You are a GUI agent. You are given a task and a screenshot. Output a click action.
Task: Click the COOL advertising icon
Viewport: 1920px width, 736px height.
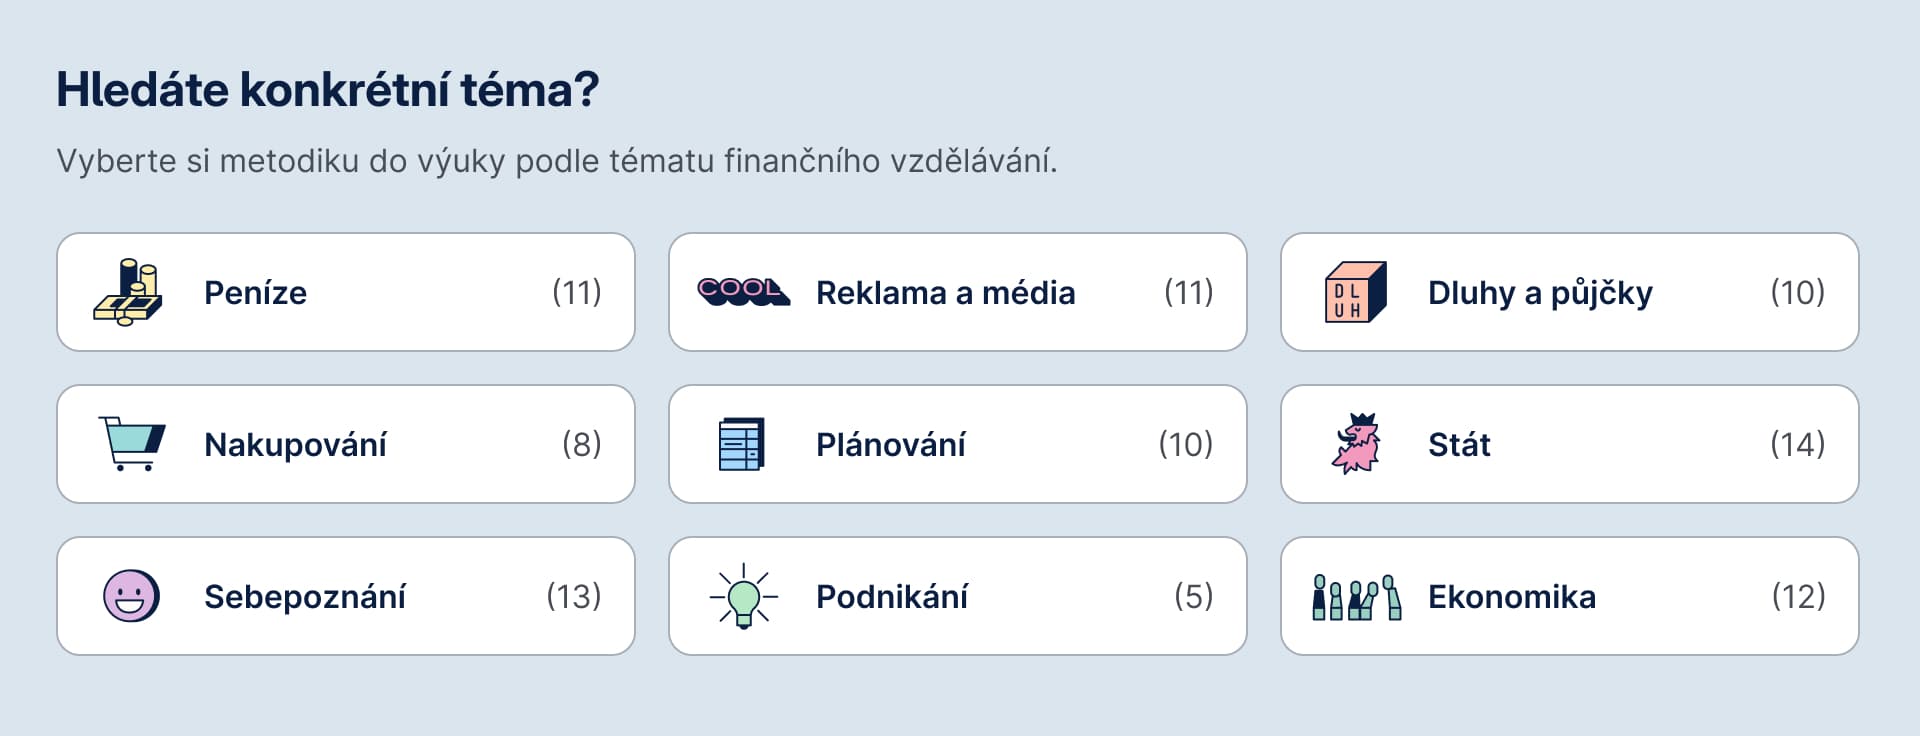[x=743, y=292]
